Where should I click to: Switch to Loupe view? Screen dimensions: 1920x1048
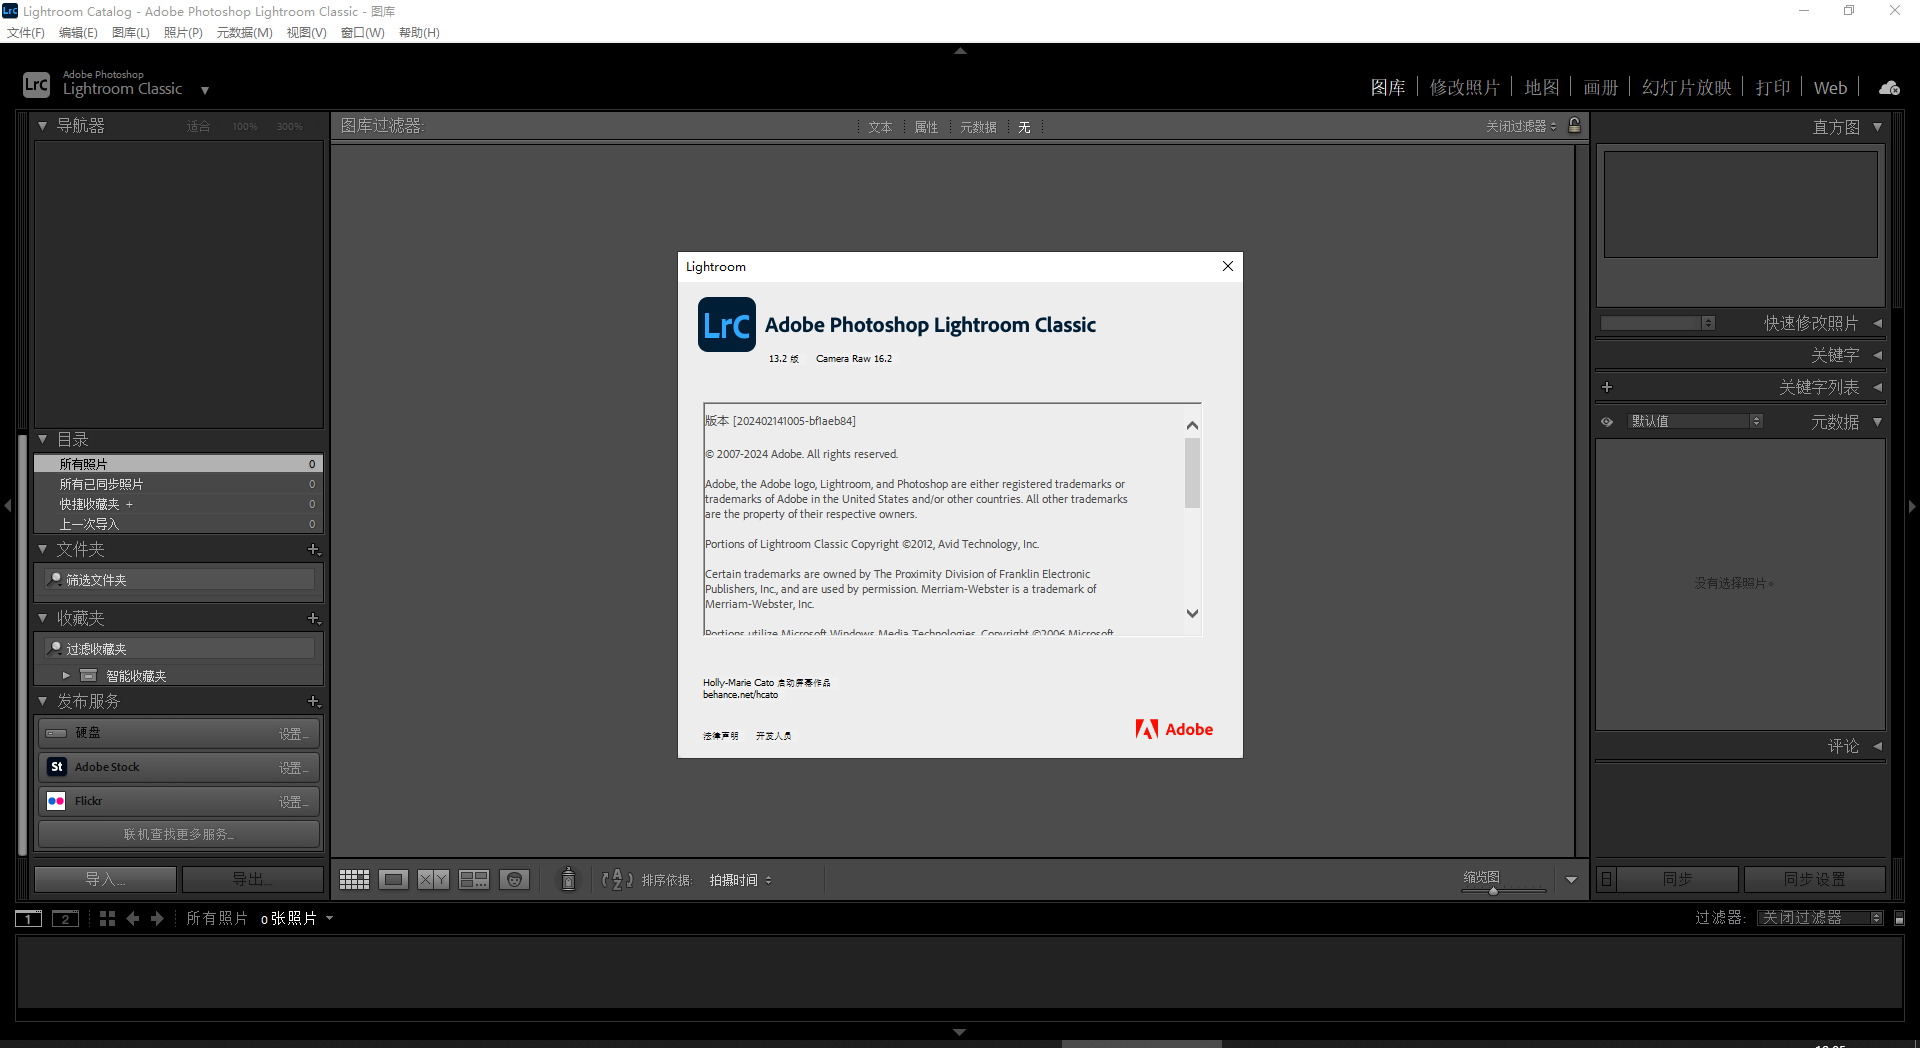click(393, 879)
